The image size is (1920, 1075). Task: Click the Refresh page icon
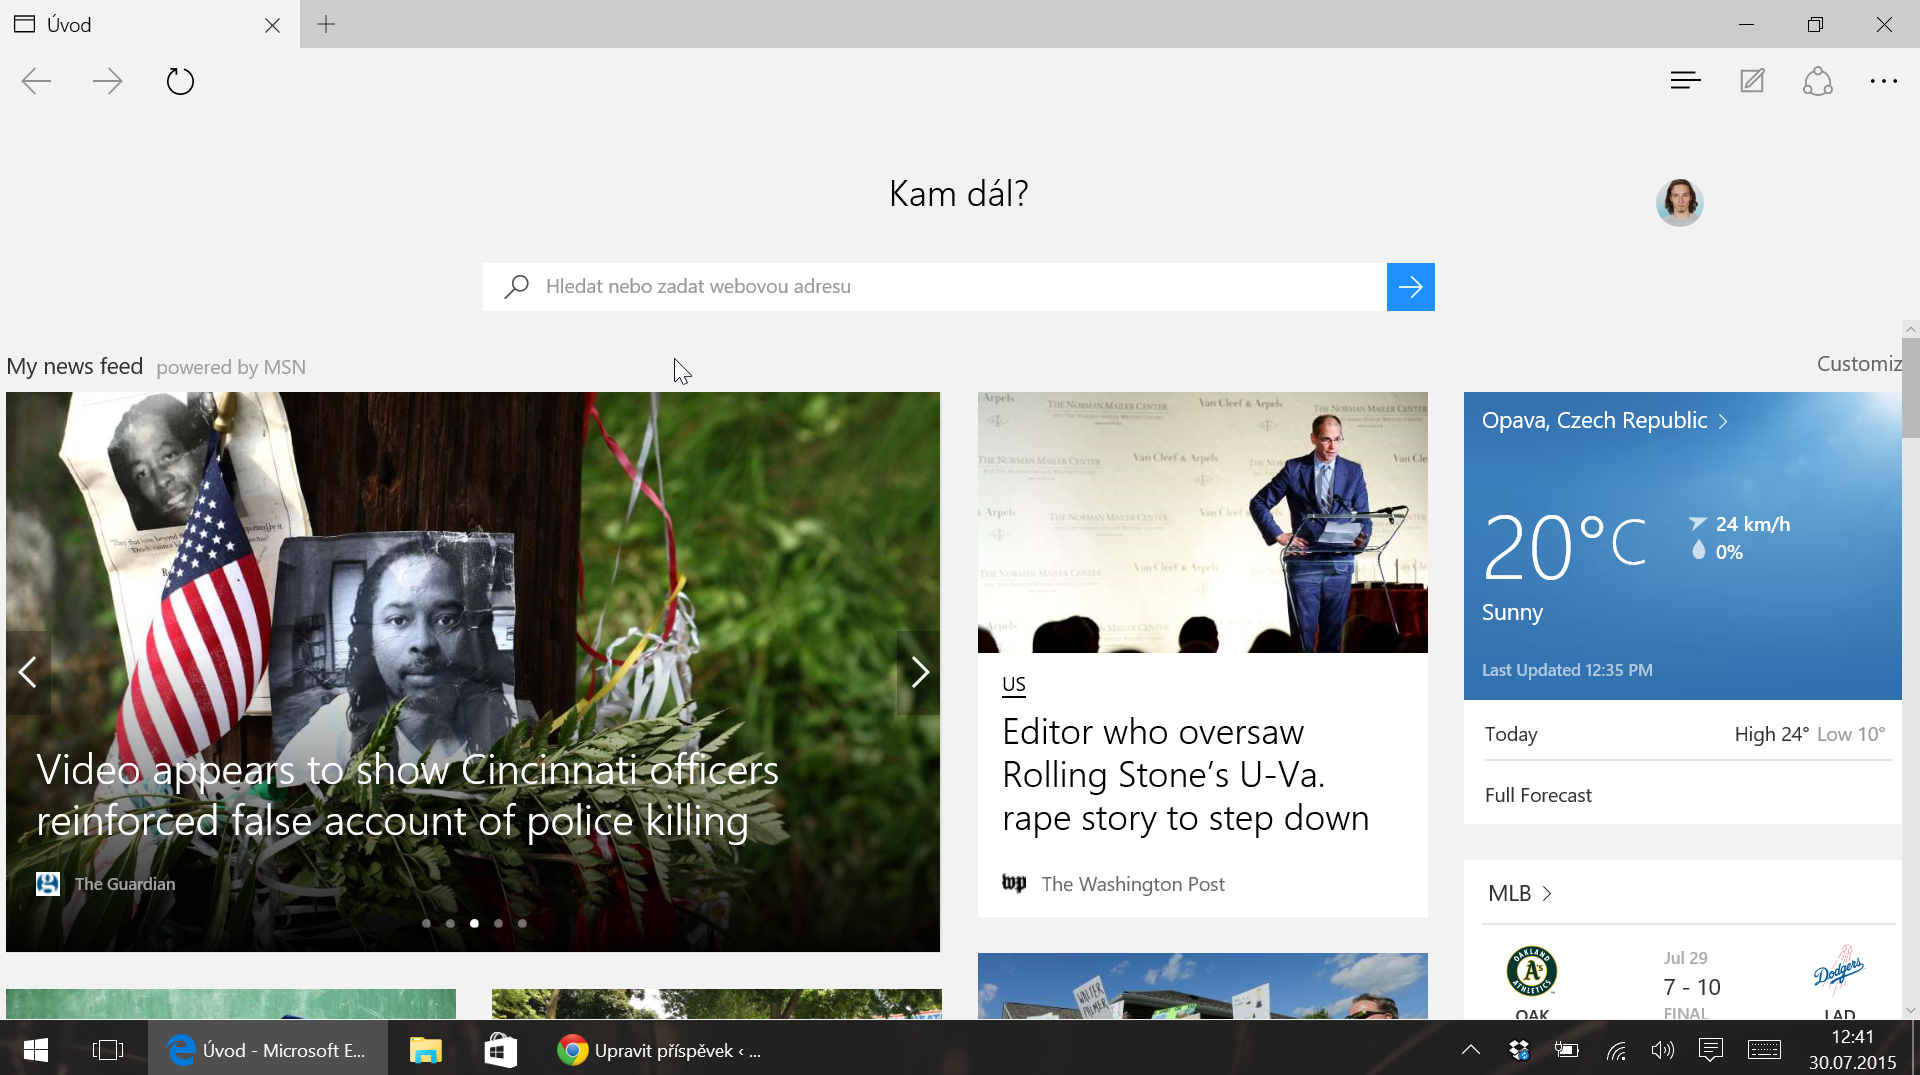pos(180,81)
